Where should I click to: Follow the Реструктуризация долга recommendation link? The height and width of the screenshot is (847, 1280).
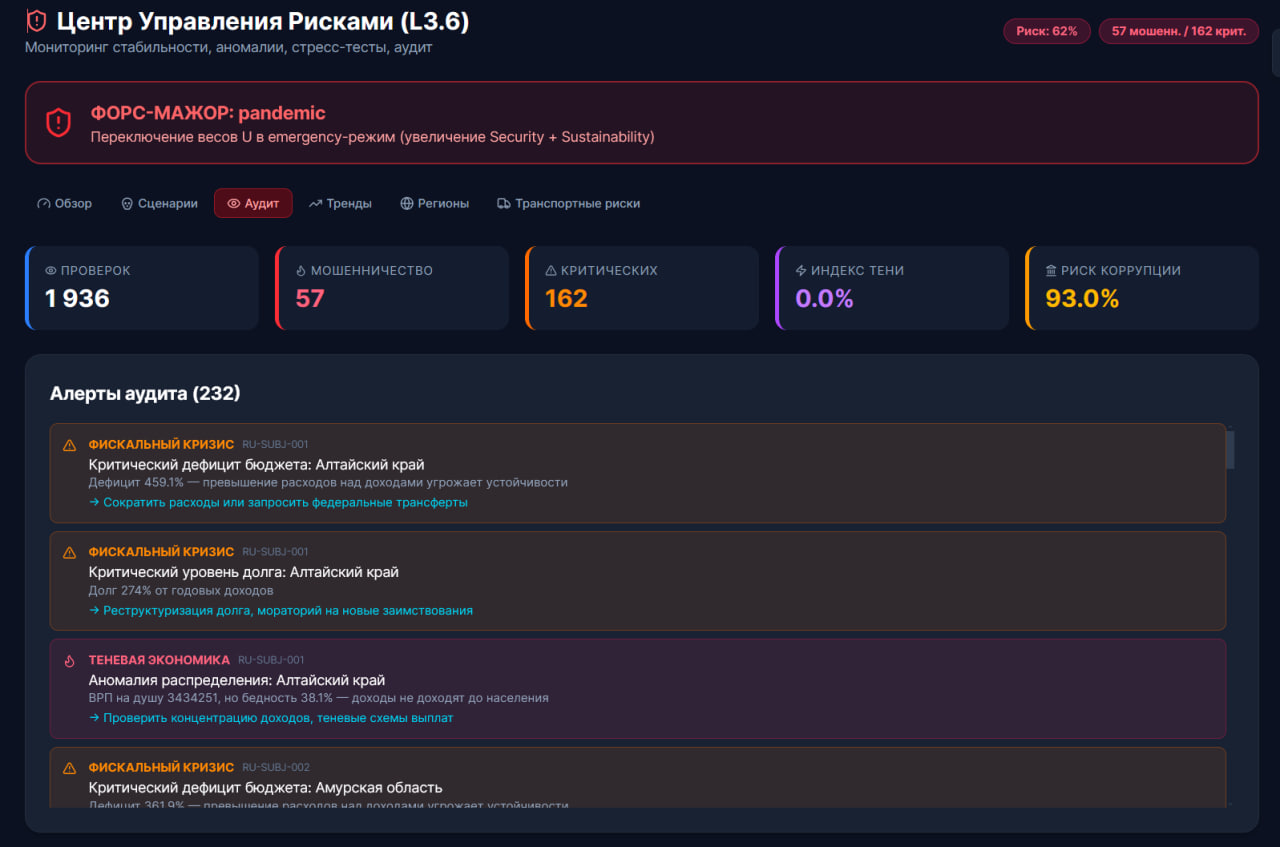(x=281, y=610)
